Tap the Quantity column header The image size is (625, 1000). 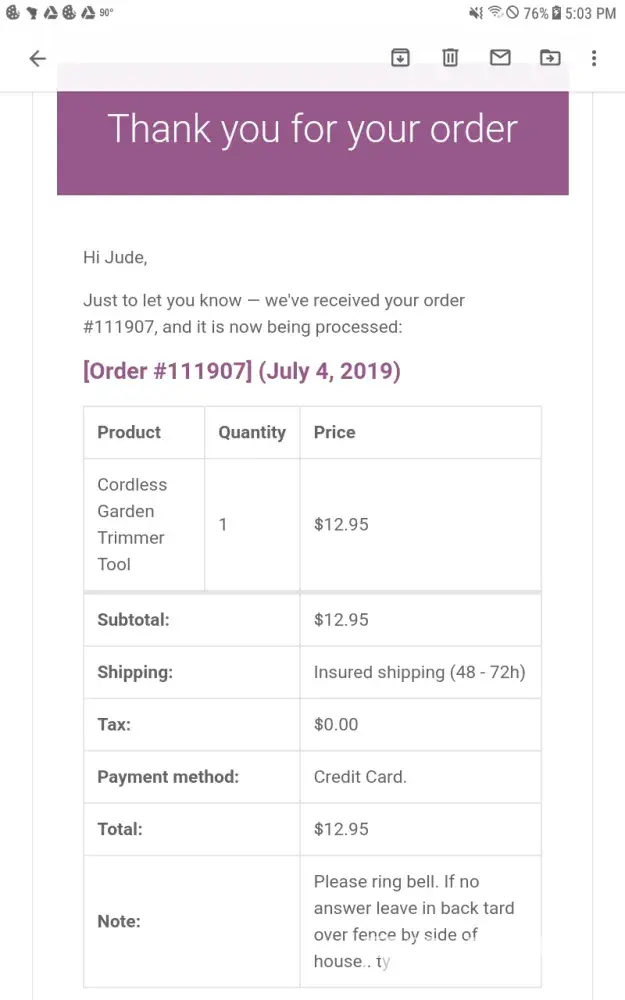click(252, 432)
